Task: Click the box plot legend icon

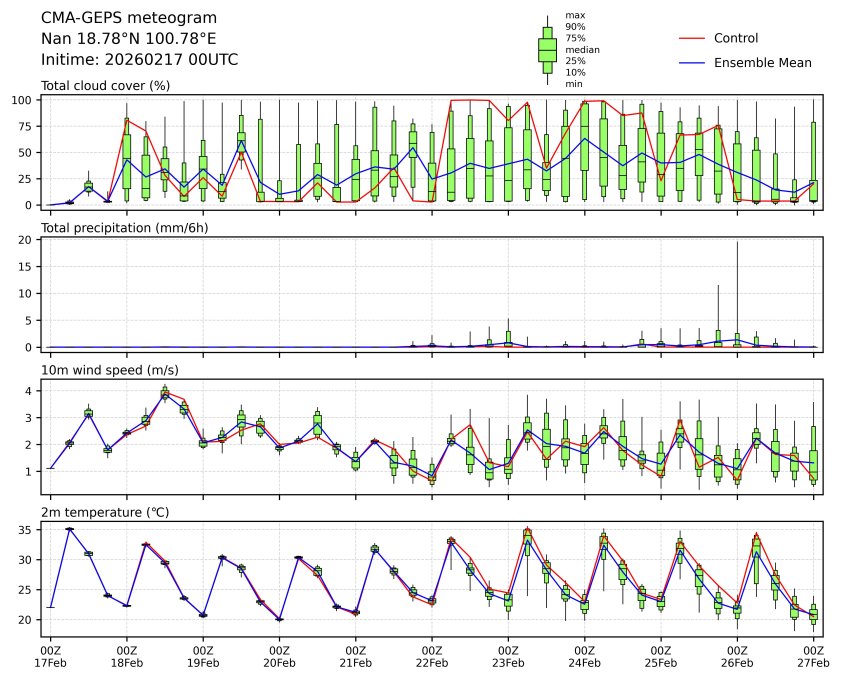Action: coord(547,49)
